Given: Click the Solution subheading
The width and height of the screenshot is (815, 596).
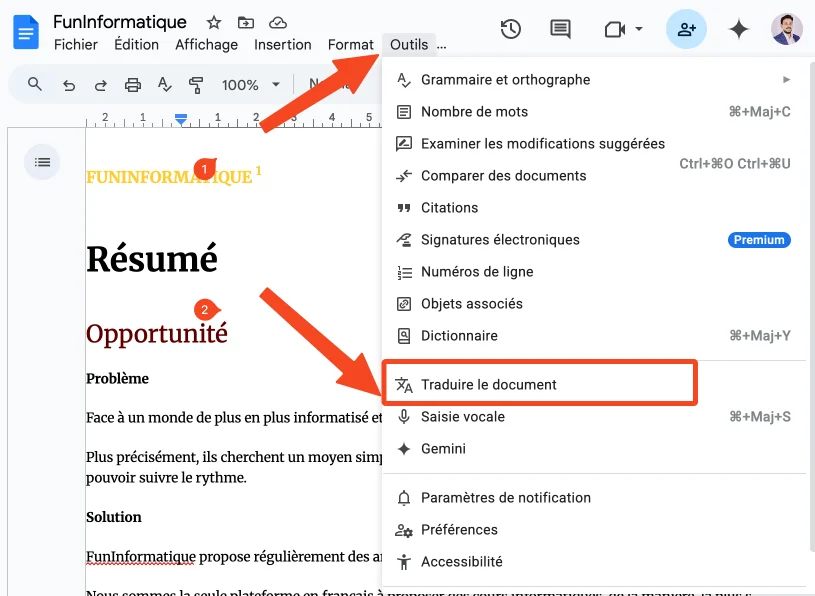Looking at the screenshot, I should pos(114,517).
